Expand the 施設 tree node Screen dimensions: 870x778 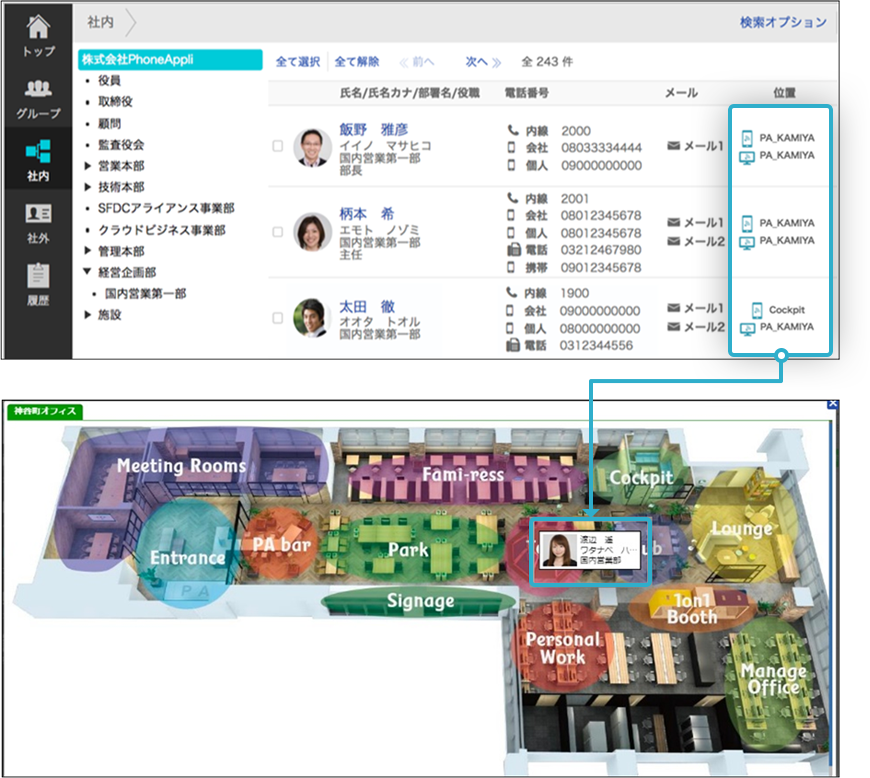click(88, 315)
